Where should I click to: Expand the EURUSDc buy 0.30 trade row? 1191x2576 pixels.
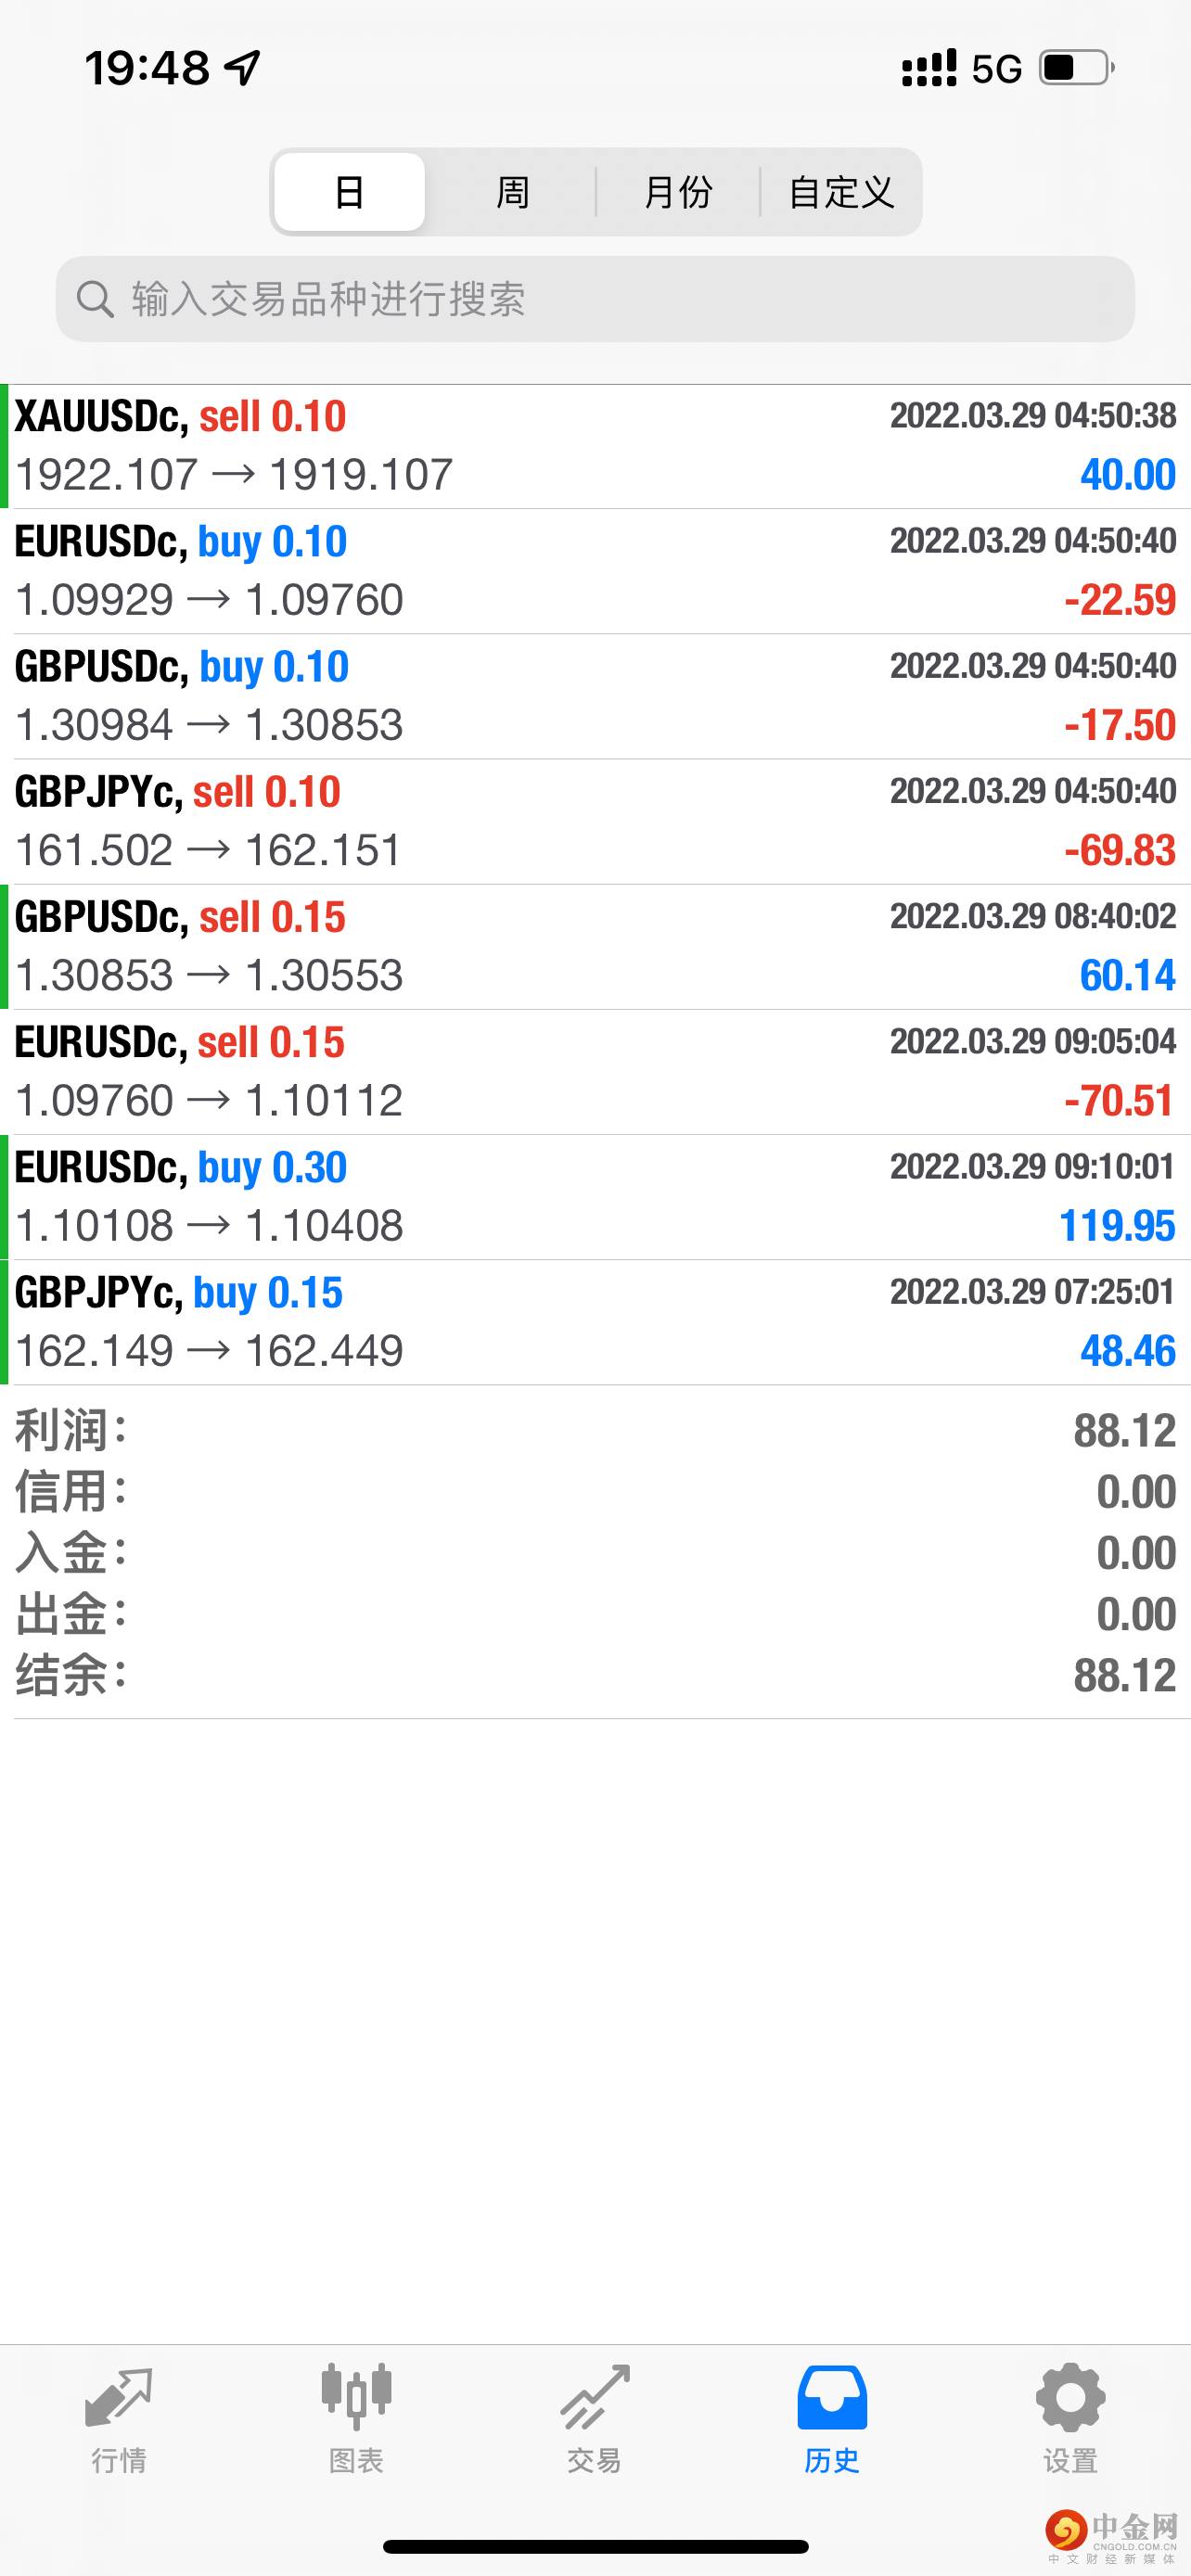[x=595, y=1197]
